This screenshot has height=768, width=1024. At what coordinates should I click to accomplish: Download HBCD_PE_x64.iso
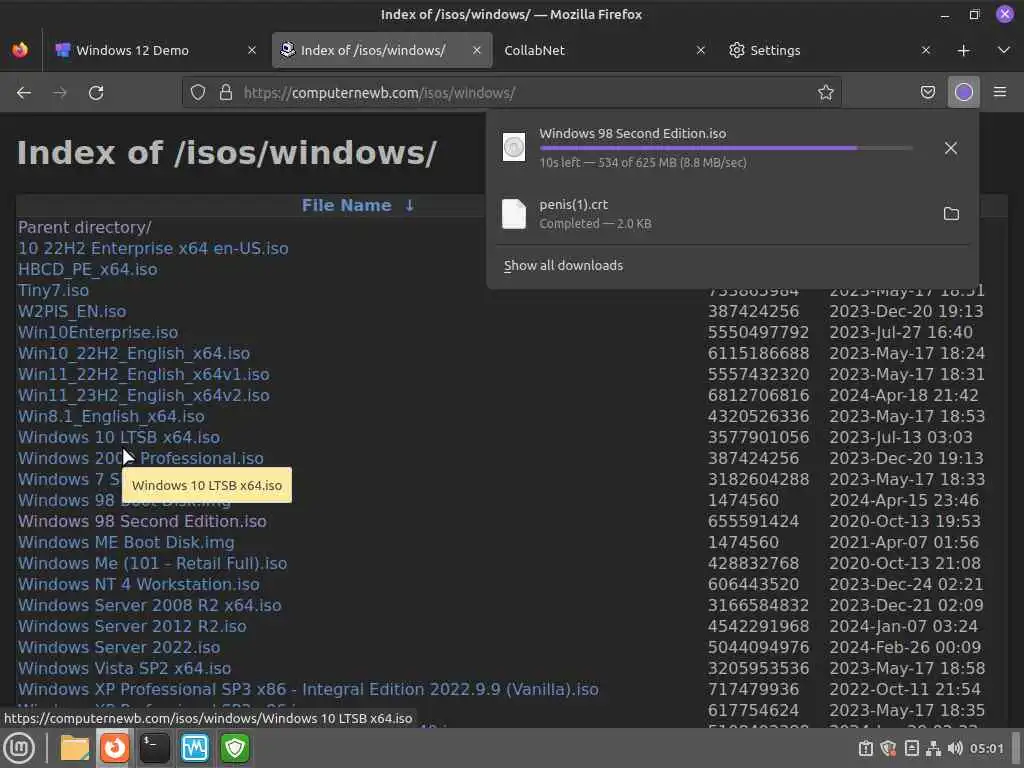pos(88,269)
